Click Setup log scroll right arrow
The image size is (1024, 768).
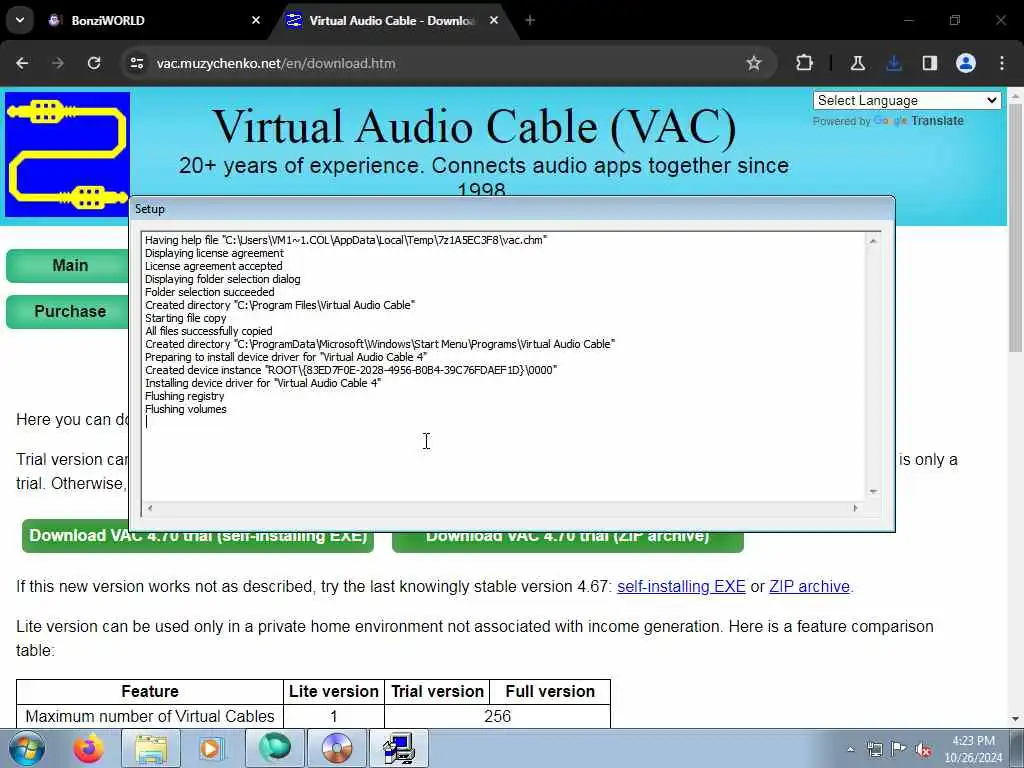[856, 508]
